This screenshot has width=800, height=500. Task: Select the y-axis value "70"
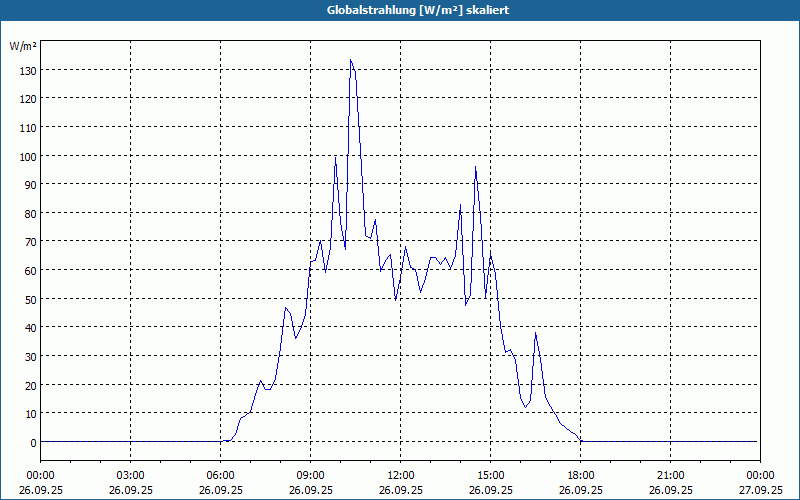30,243
